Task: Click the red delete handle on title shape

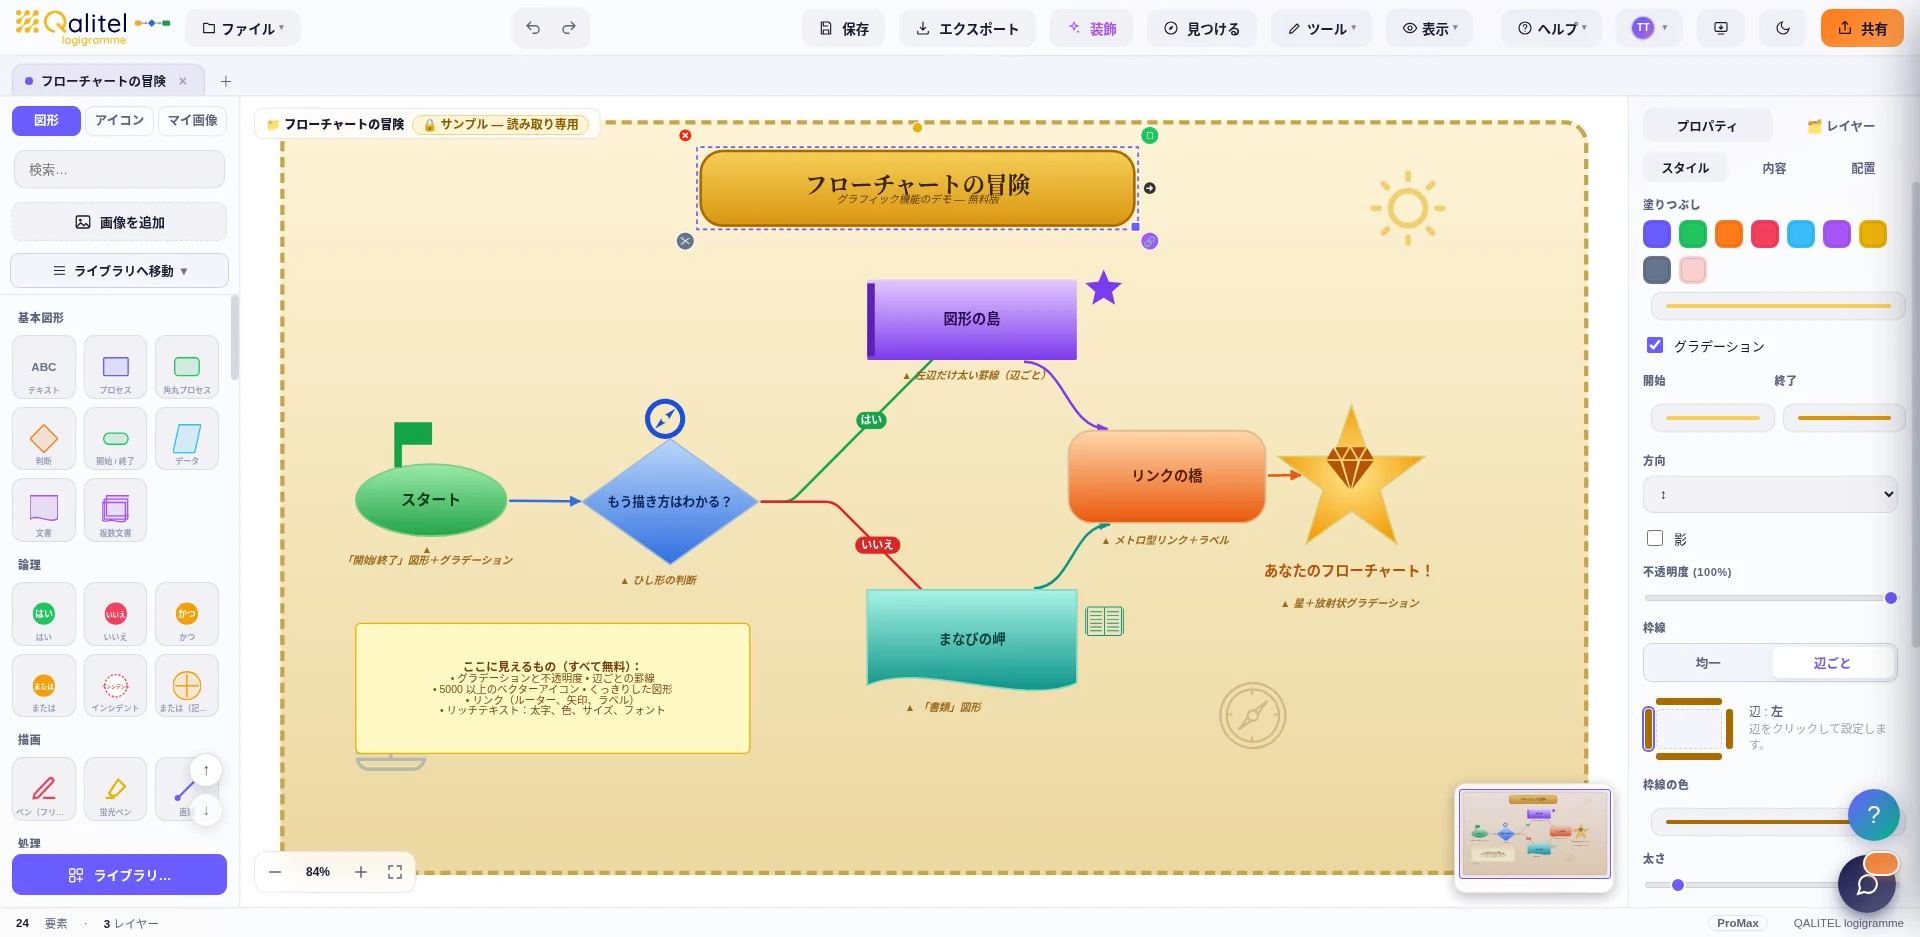Action: tap(685, 135)
